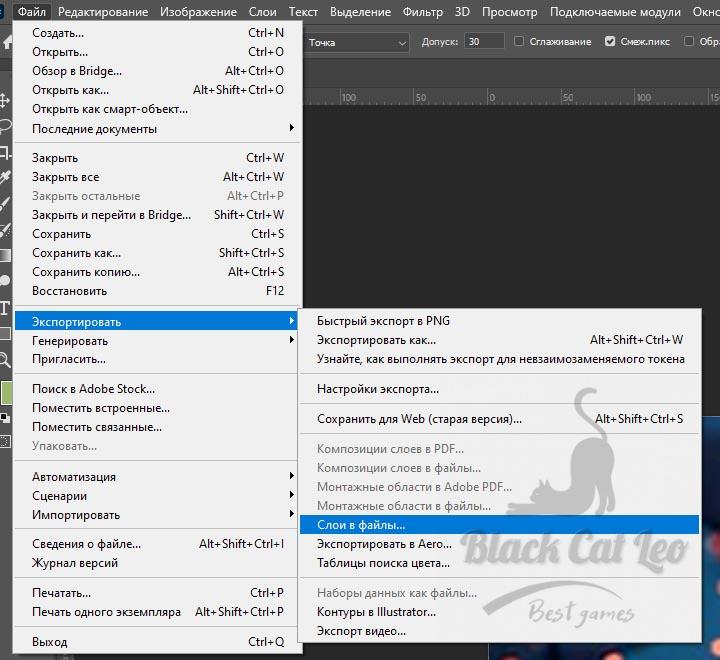Open the Фильтр menu
Image resolution: width=720 pixels, height=660 pixels.
[x=422, y=11]
